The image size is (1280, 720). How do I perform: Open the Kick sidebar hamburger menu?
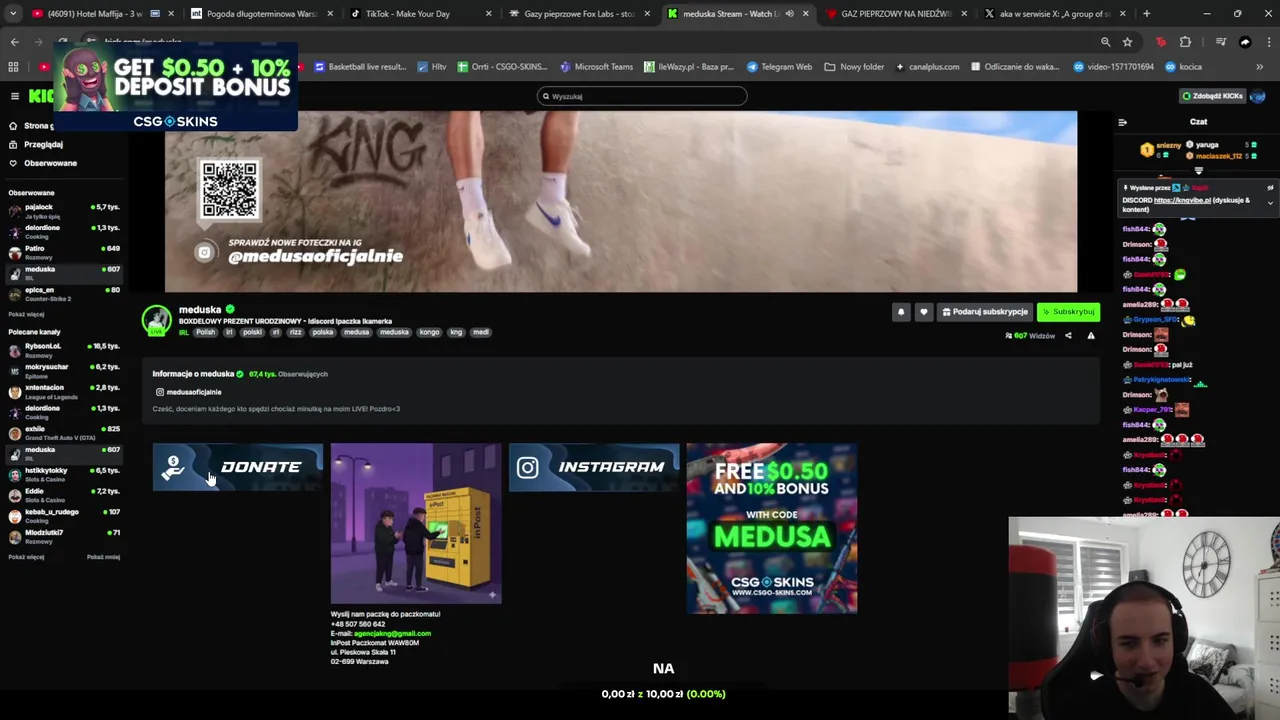pos(14,96)
